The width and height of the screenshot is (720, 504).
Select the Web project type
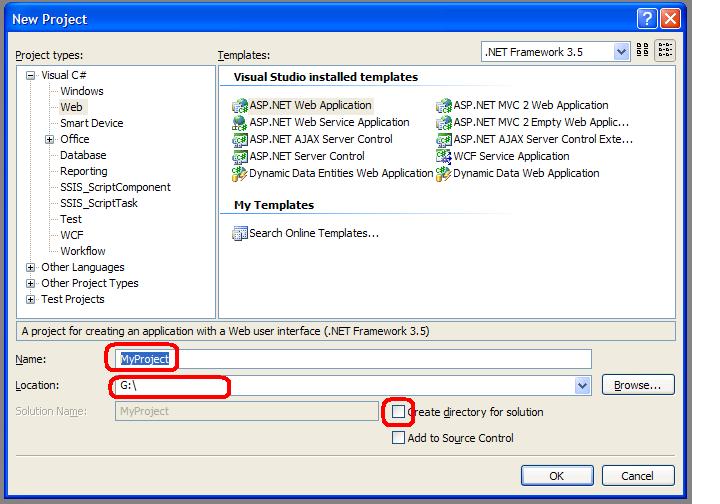(71, 107)
